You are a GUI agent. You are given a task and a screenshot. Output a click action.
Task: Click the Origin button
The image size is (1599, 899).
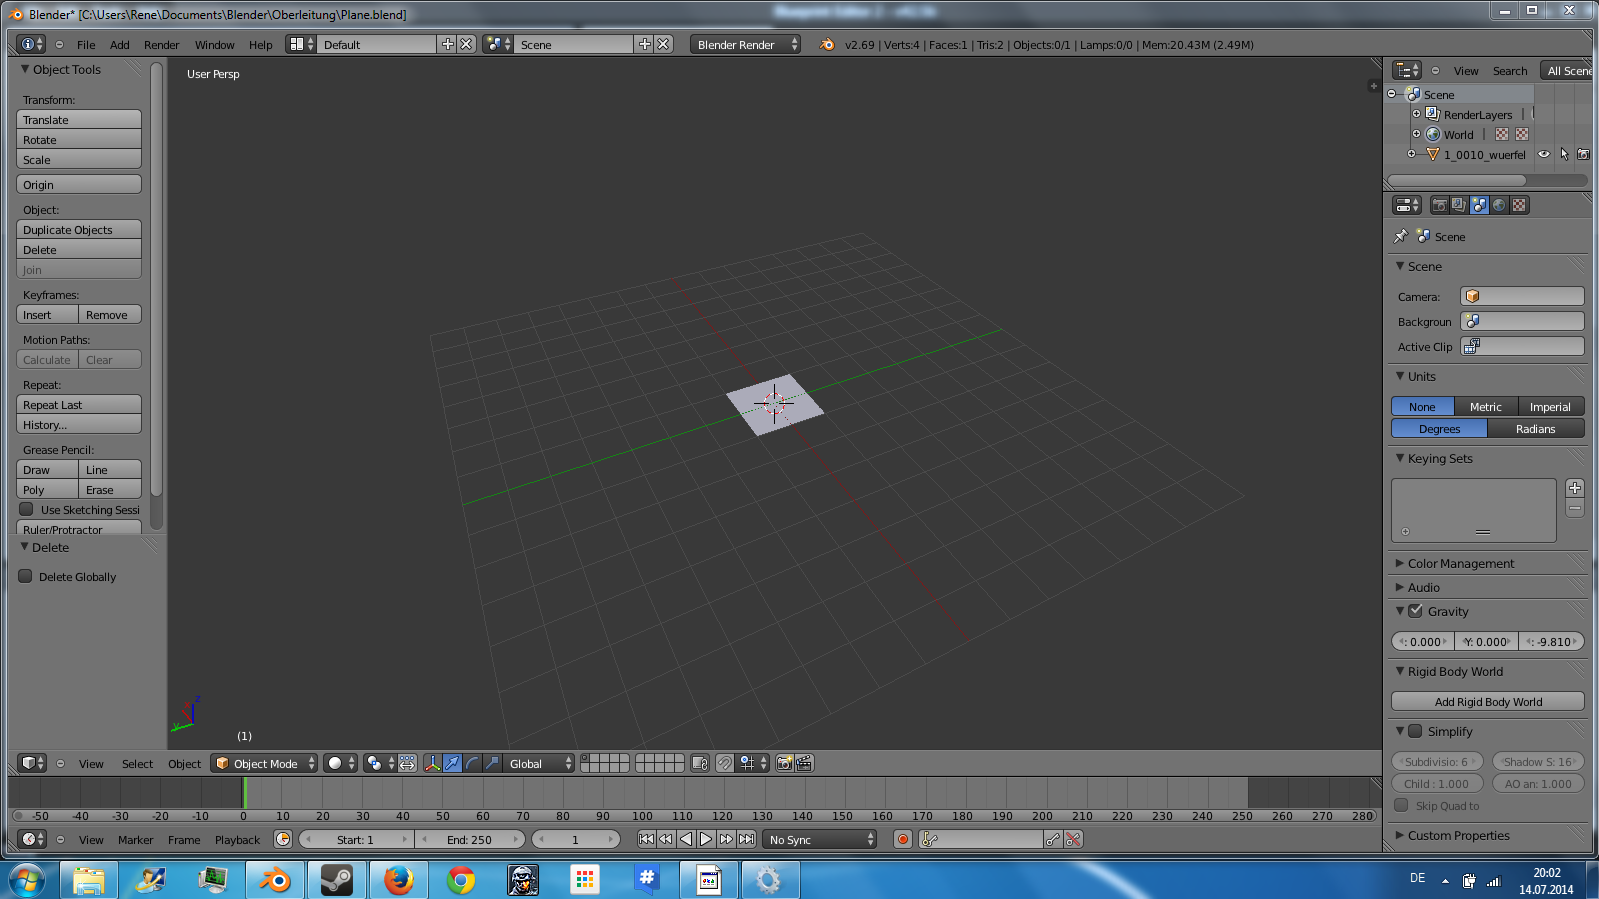pos(79,184)
